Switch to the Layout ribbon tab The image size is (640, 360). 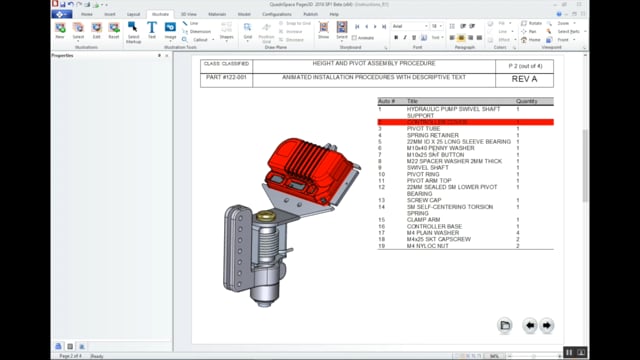(133, 14)
